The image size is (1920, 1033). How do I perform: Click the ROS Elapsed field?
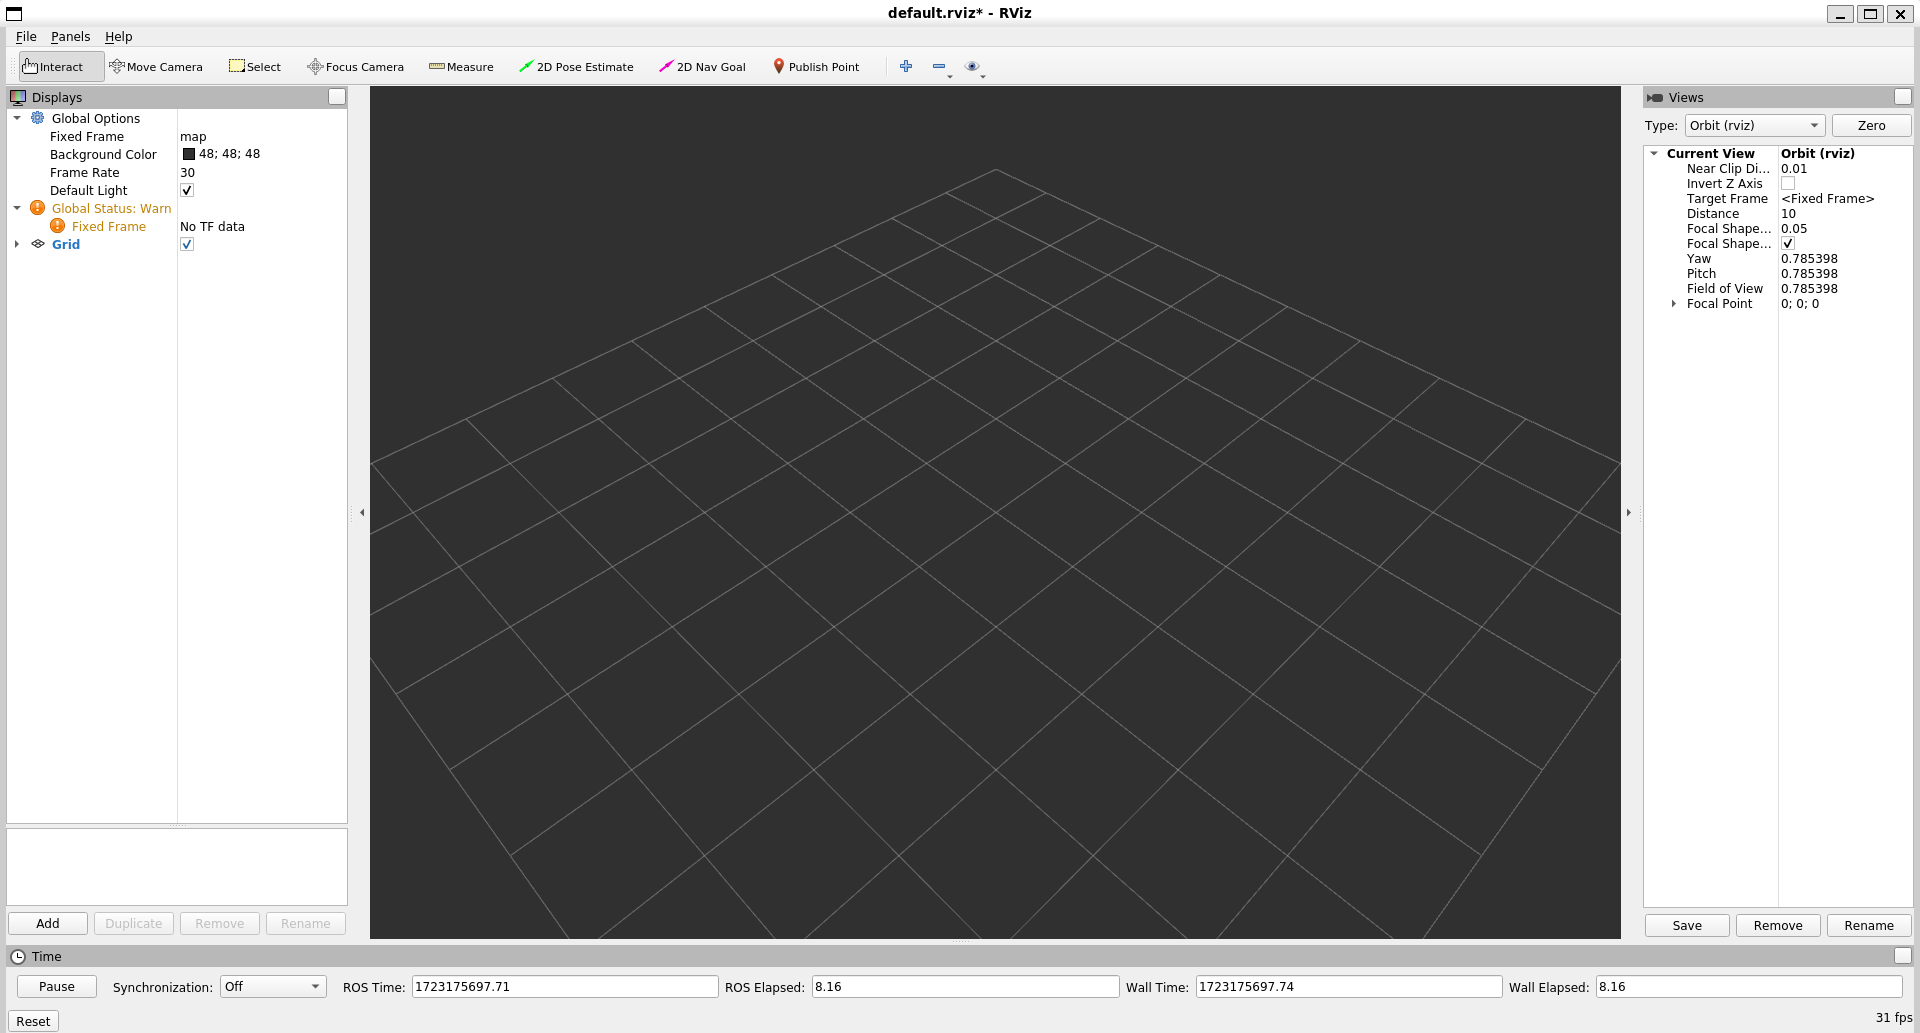pyautogui.click(x=965, y=987)
